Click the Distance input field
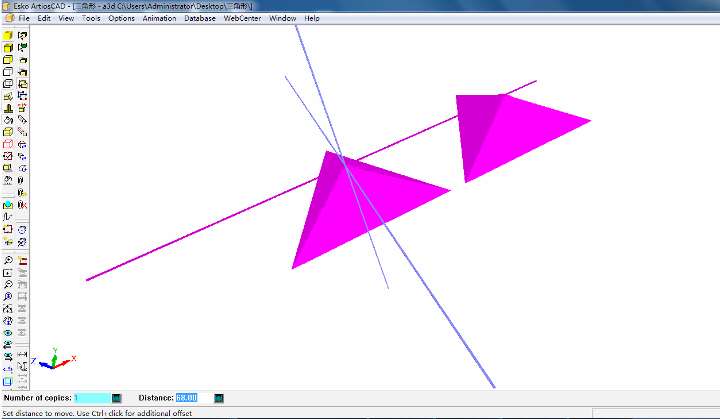Viewport: 720px width, 419px height. coord(187,398)
